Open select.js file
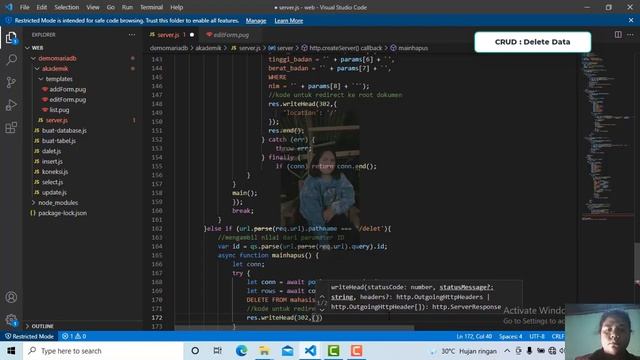Screen dimensions: 640x360 click(52, 182)
